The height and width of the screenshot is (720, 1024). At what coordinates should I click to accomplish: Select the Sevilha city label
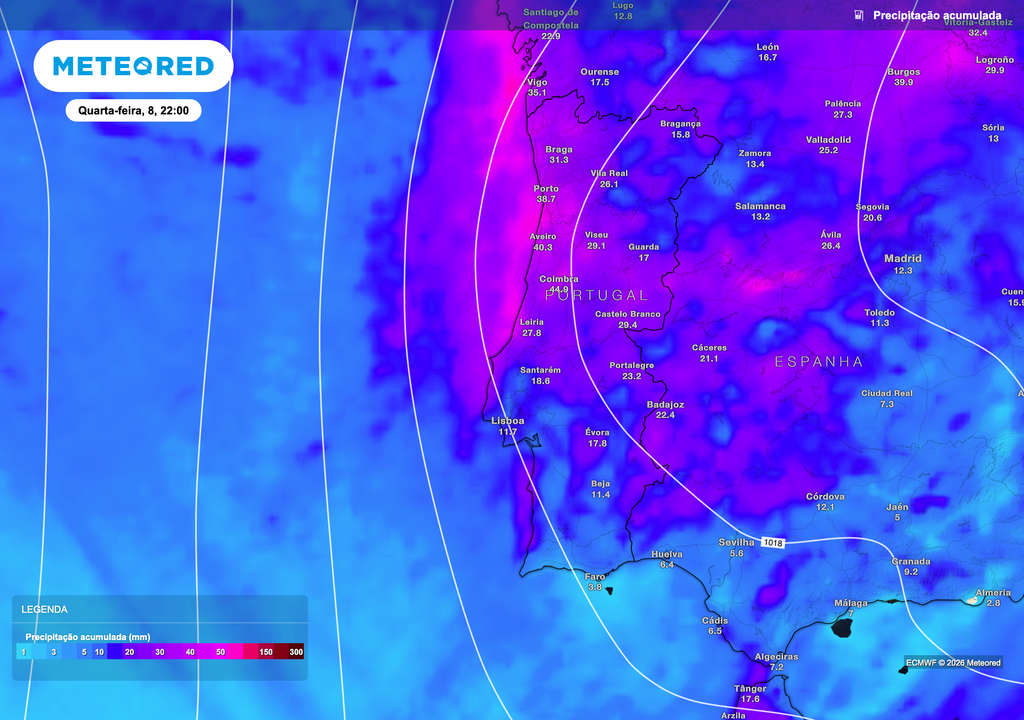737,541
